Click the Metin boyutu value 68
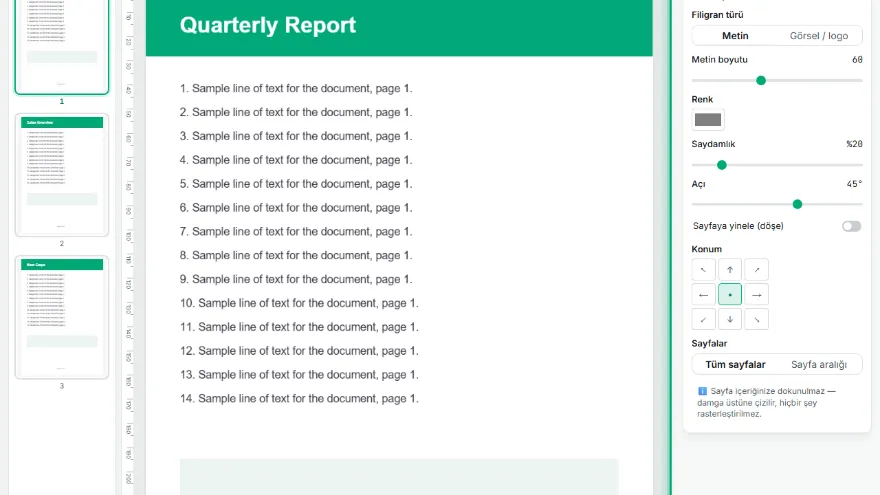 click(x=857, y=59)
